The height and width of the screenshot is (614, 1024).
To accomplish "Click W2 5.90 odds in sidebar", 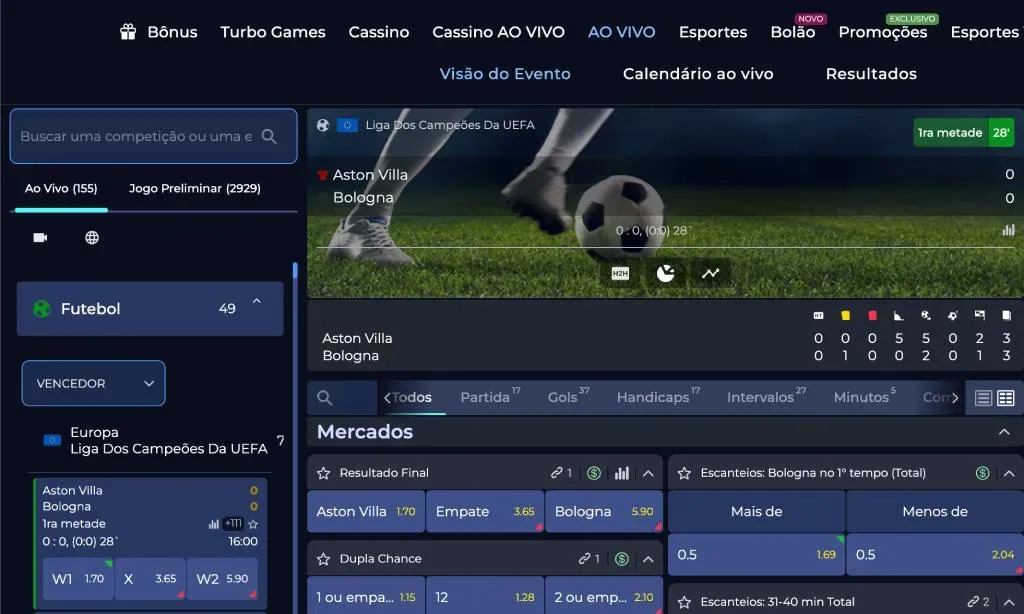I will coord(222,579).
